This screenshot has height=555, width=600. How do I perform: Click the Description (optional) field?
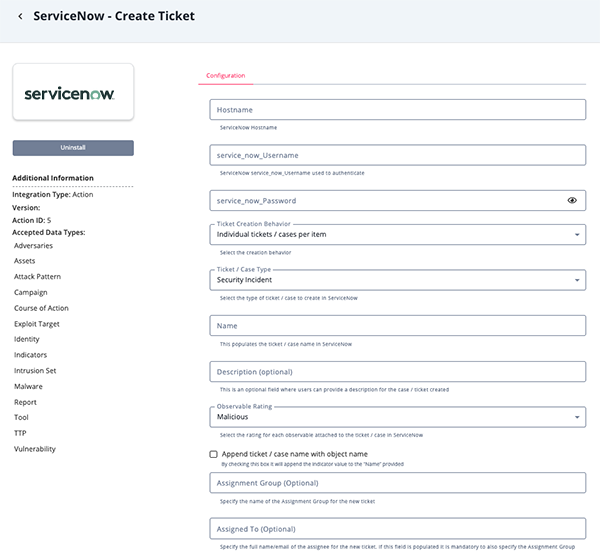point(397,372)
